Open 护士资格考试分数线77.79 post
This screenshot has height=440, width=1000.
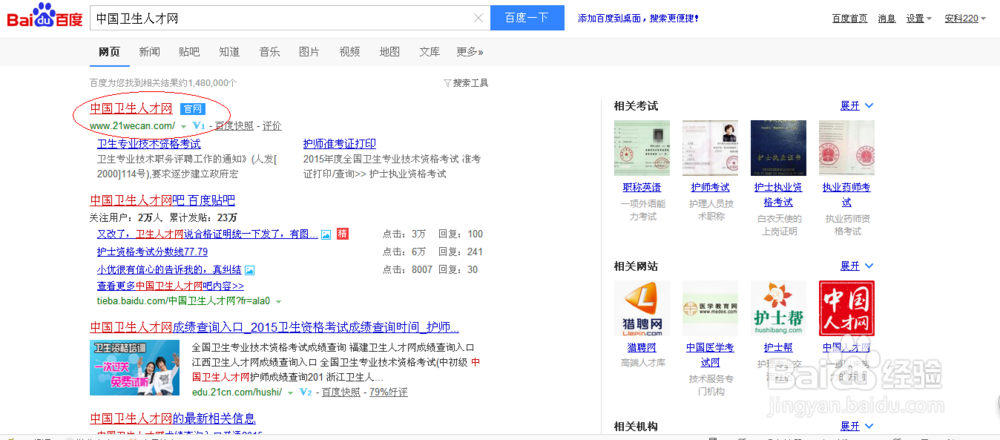coord(152,251)
